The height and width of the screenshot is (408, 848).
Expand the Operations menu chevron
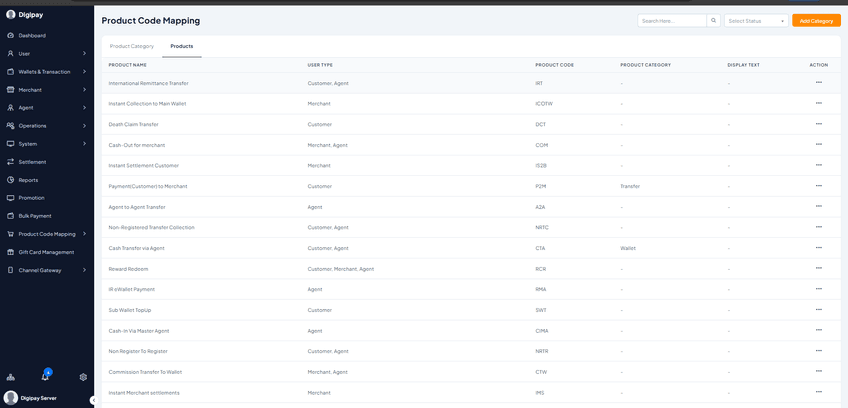coord(84,126)
